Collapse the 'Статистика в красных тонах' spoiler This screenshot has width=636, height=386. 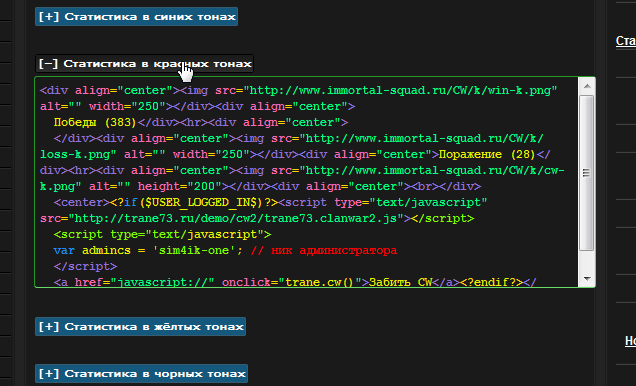point(144,64)
